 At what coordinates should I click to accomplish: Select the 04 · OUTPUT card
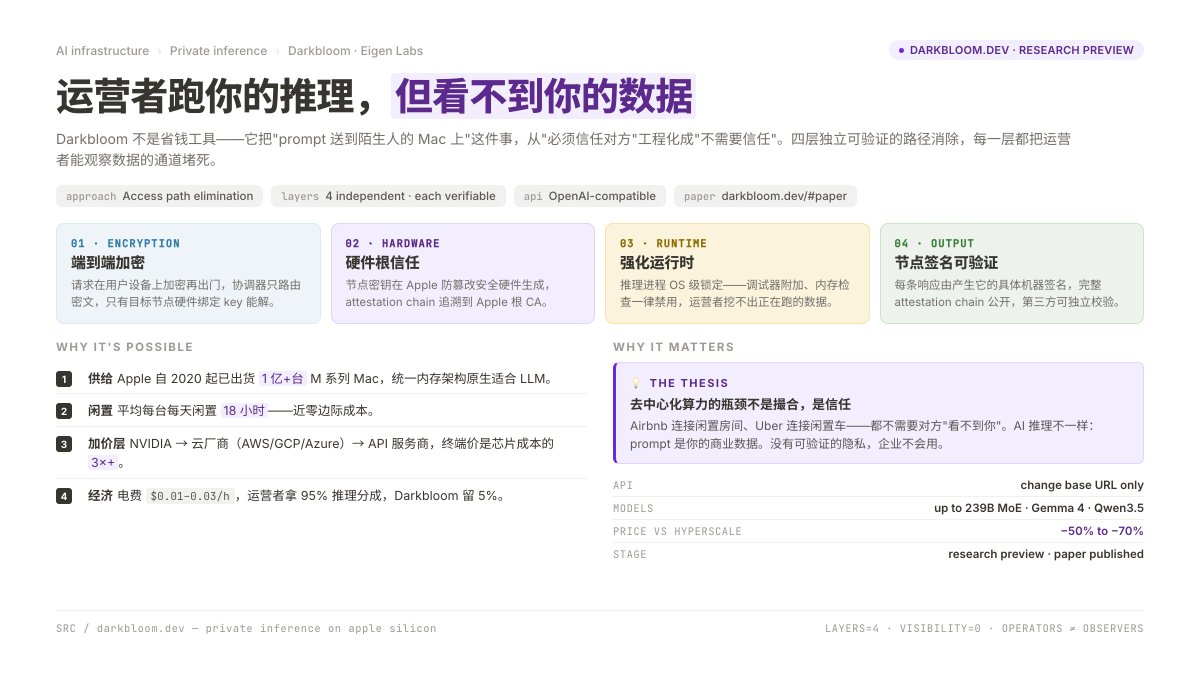point(1012,273)
